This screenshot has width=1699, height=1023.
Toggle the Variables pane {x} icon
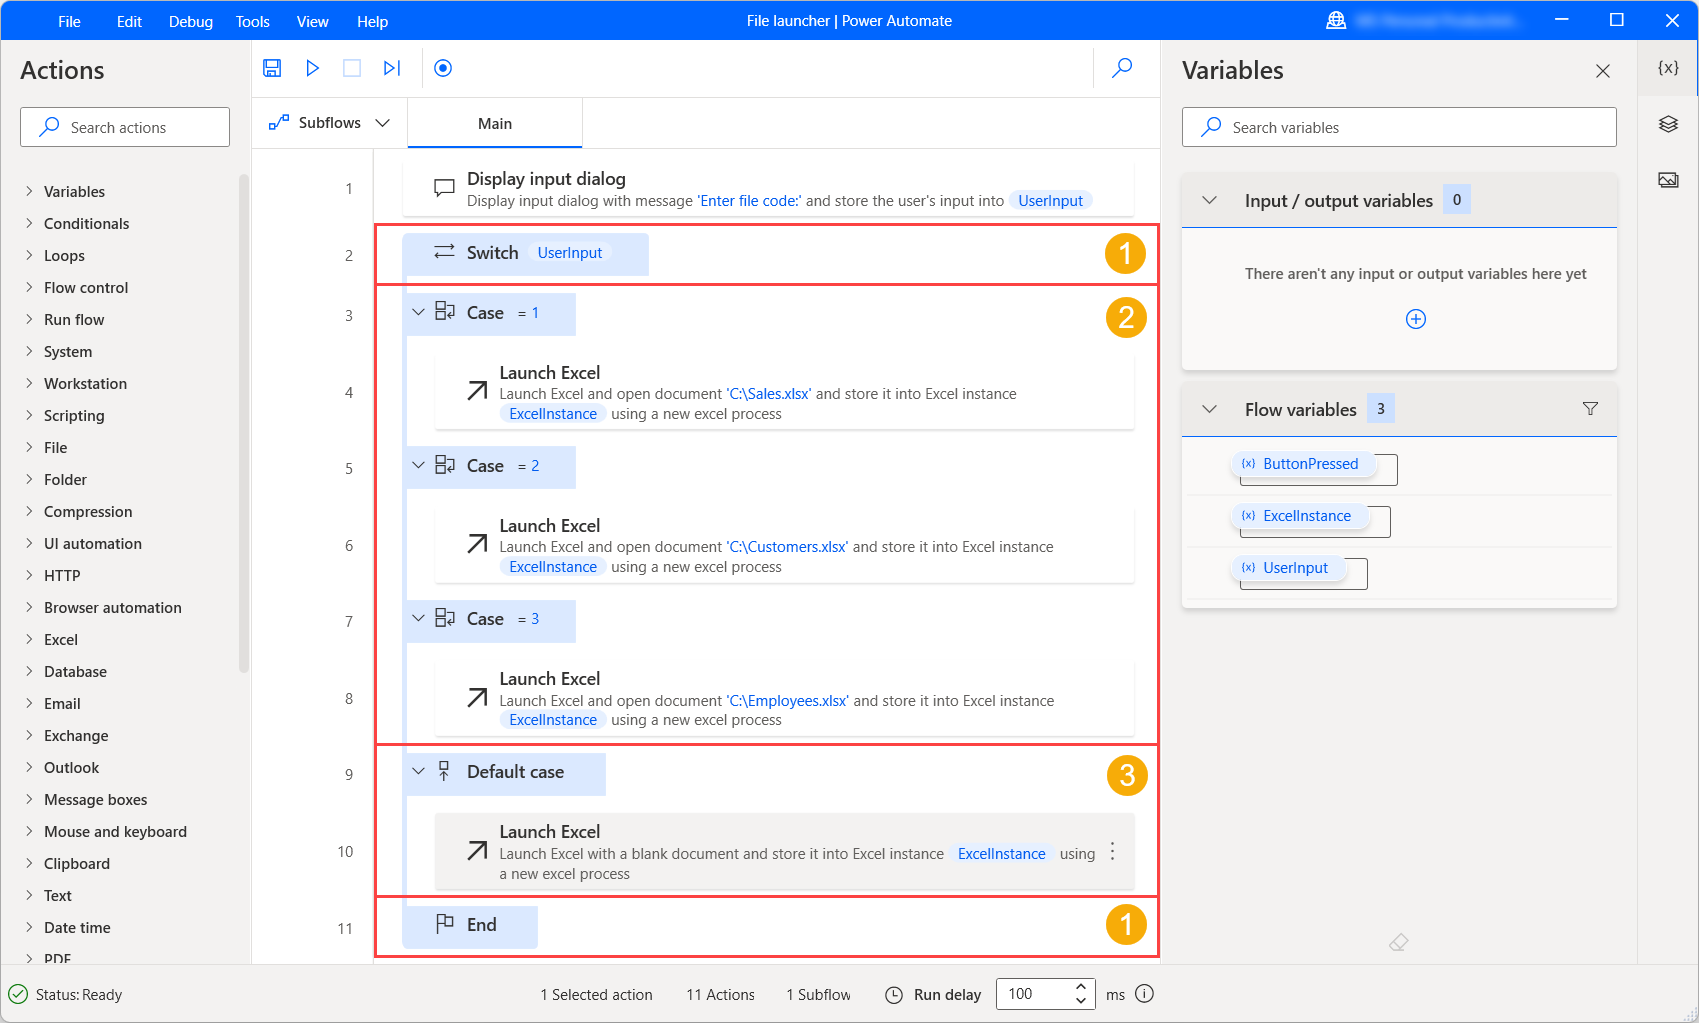click(x=1668, y=68)
